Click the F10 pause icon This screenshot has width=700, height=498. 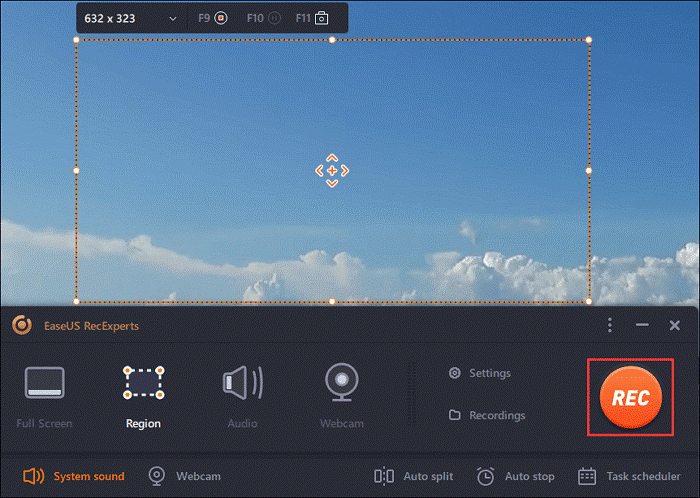tap(275, 18)
